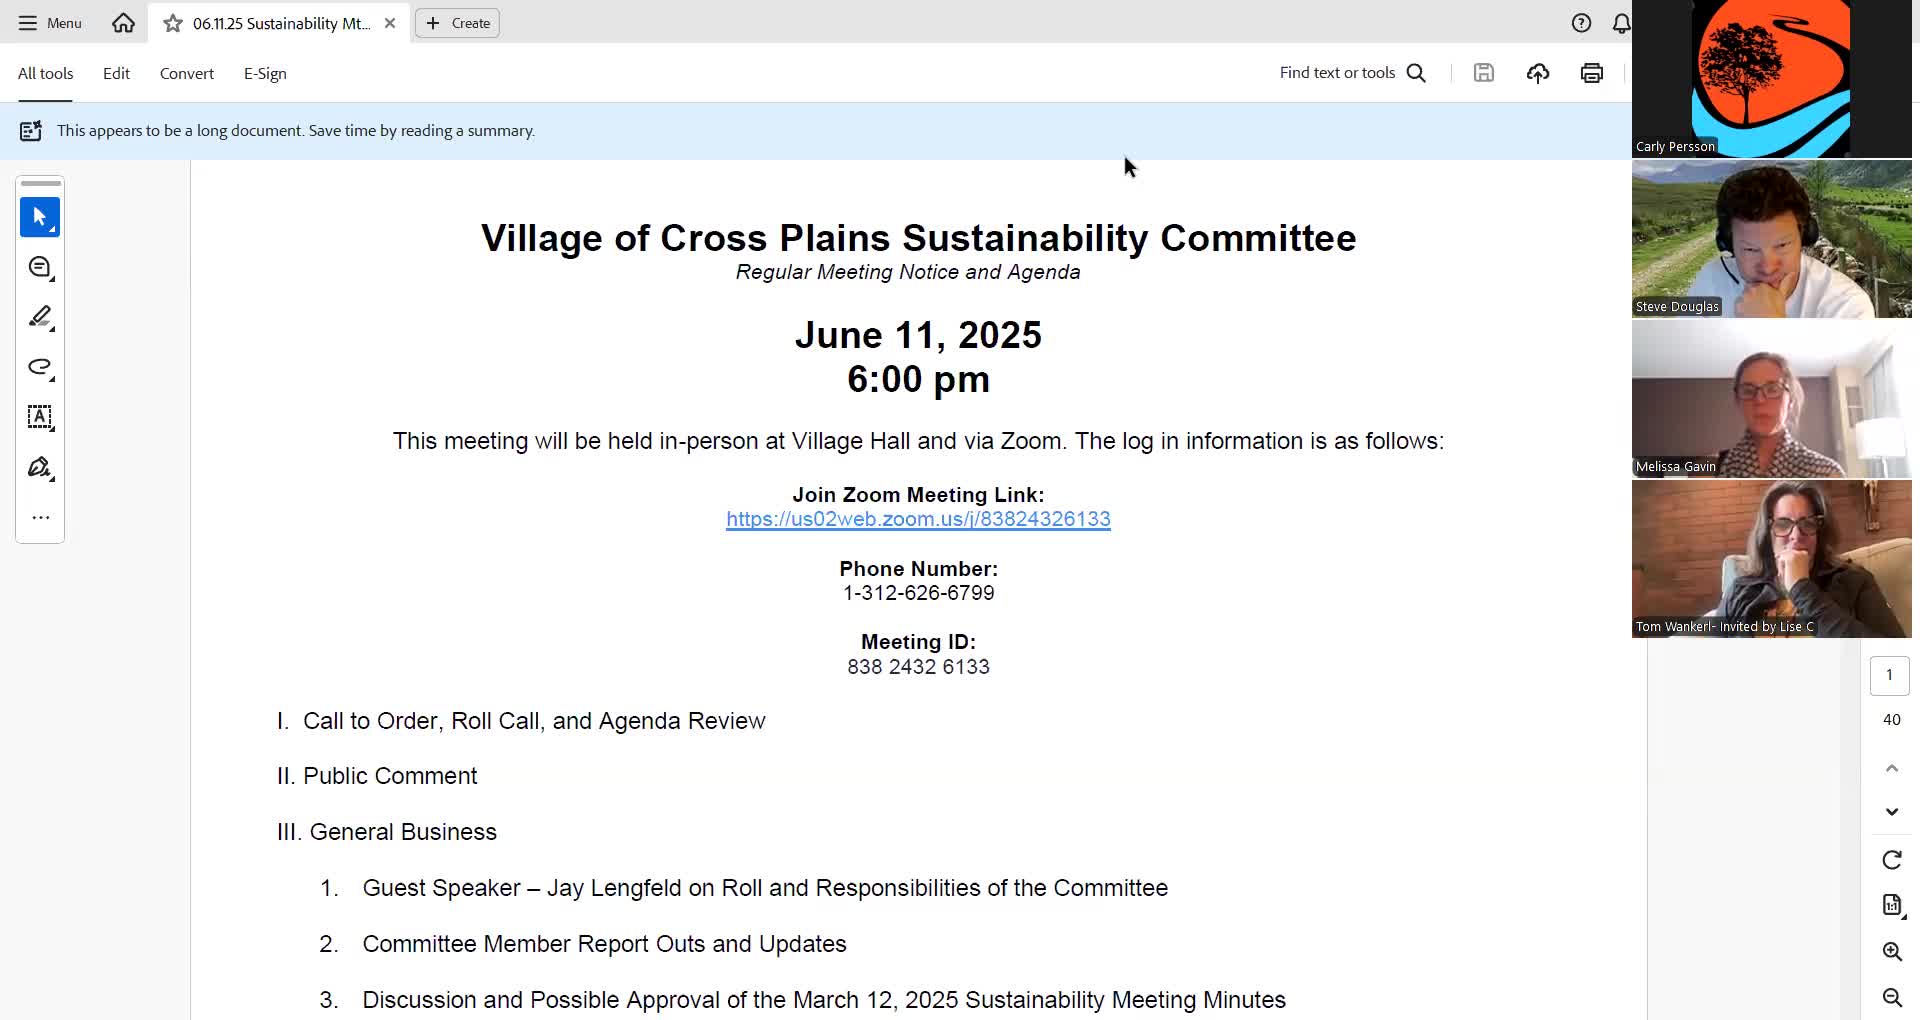Open the Edit tab
This screenshot has width=1920, height=1020.
pyautogui.click(x=116, y=73)
